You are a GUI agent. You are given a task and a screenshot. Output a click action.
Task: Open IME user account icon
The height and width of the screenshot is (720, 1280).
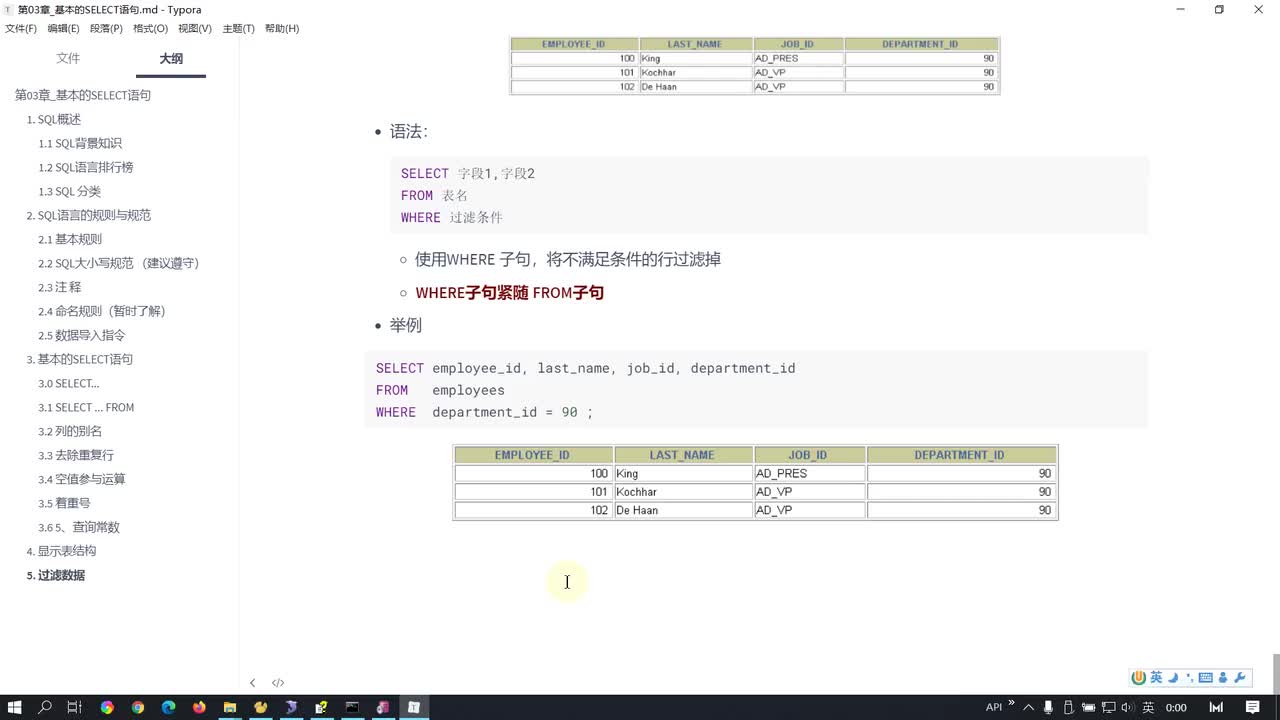1223,677
